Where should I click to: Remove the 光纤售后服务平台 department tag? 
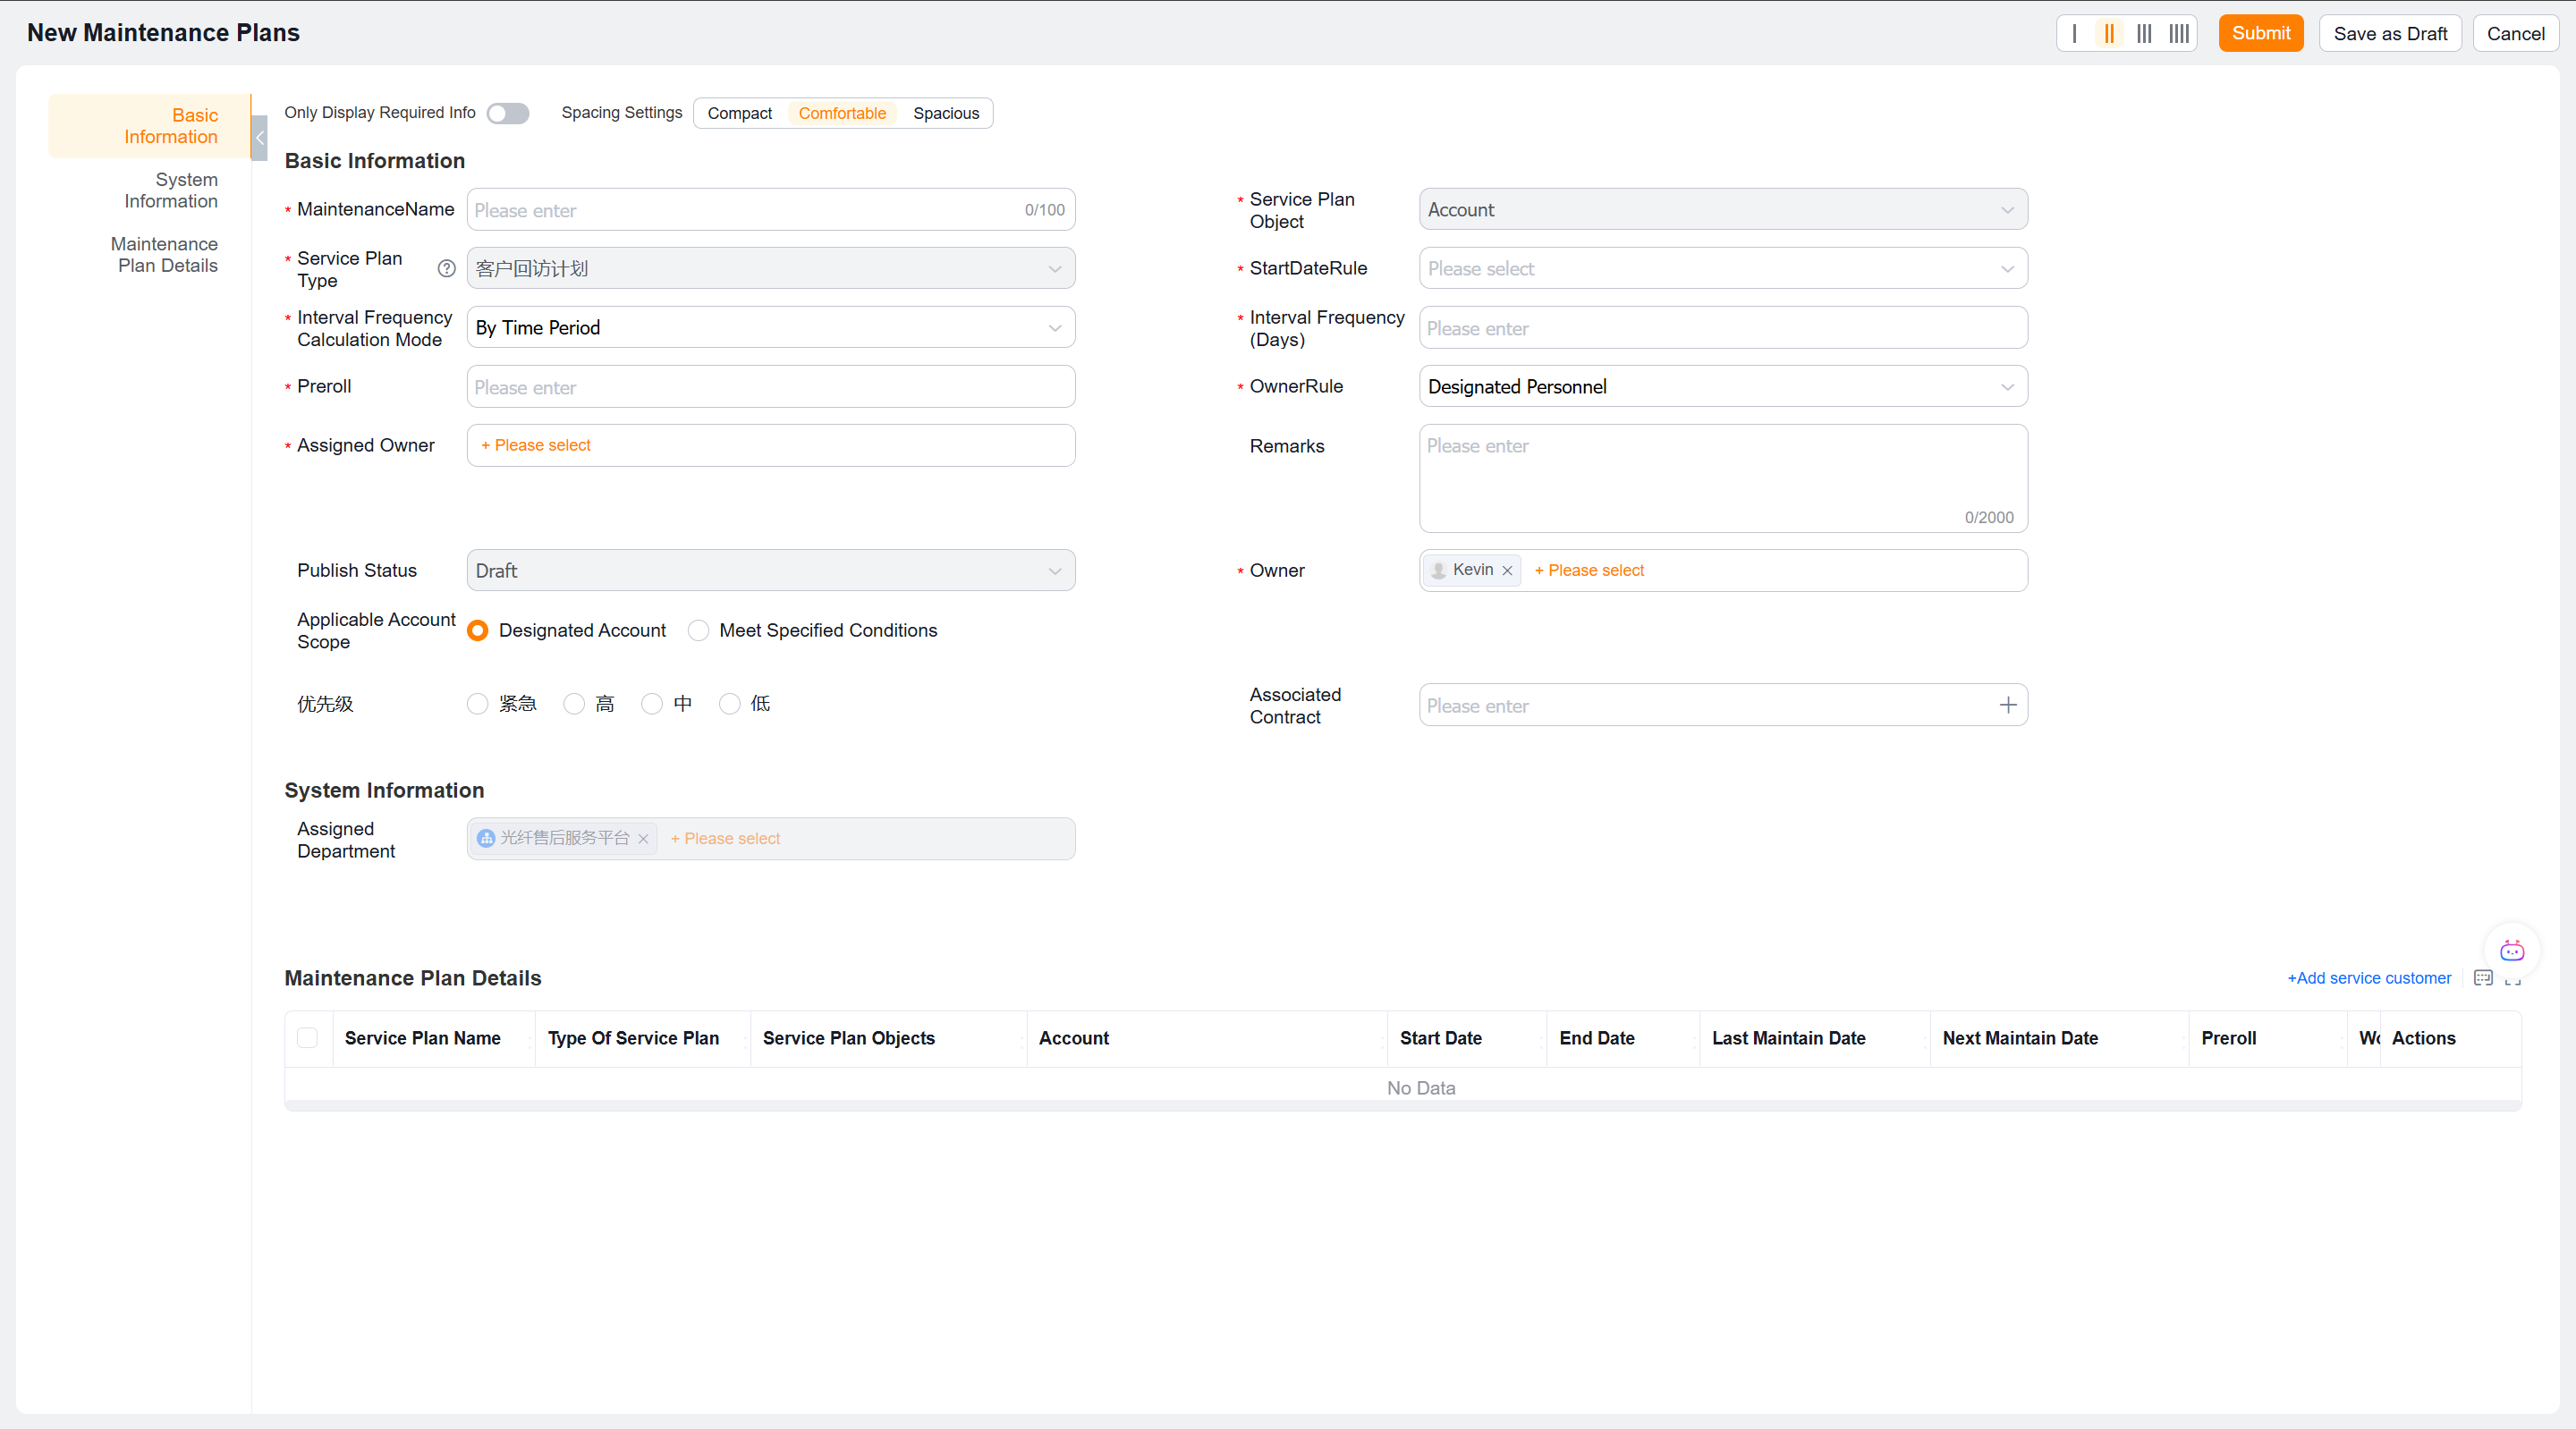click(643, 839)
